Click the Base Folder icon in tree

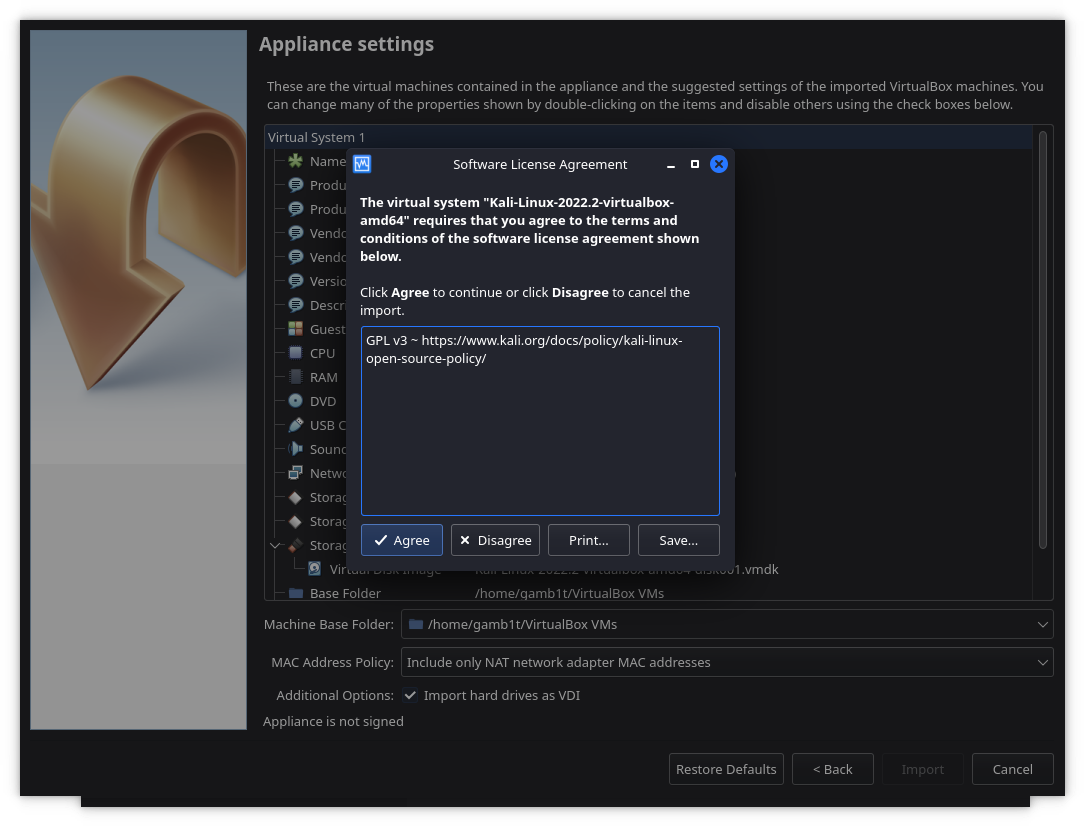[295, 593]
